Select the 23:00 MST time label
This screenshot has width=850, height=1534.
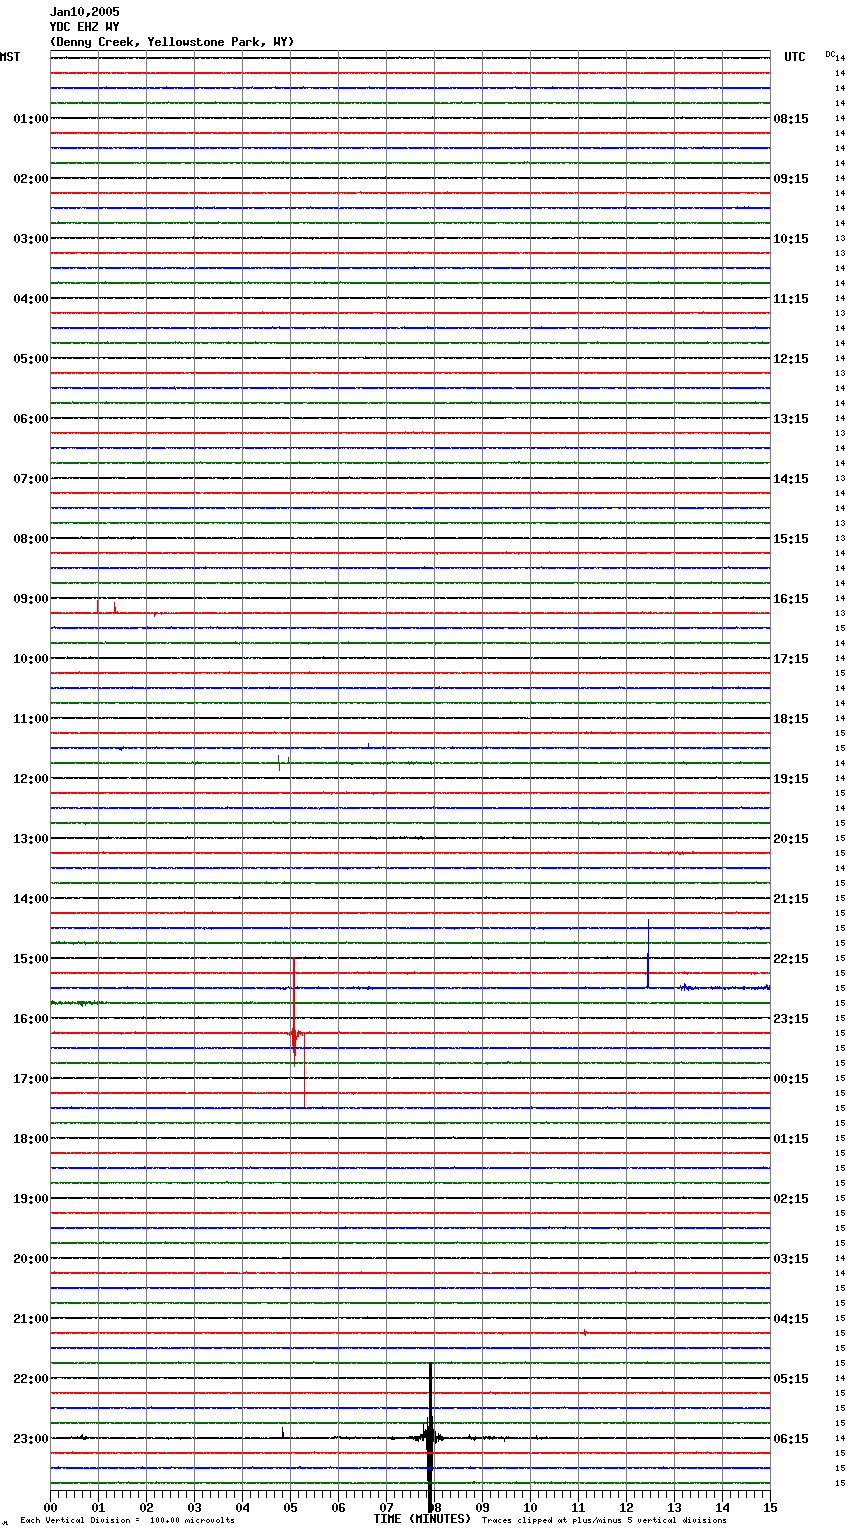[30, 1439]
